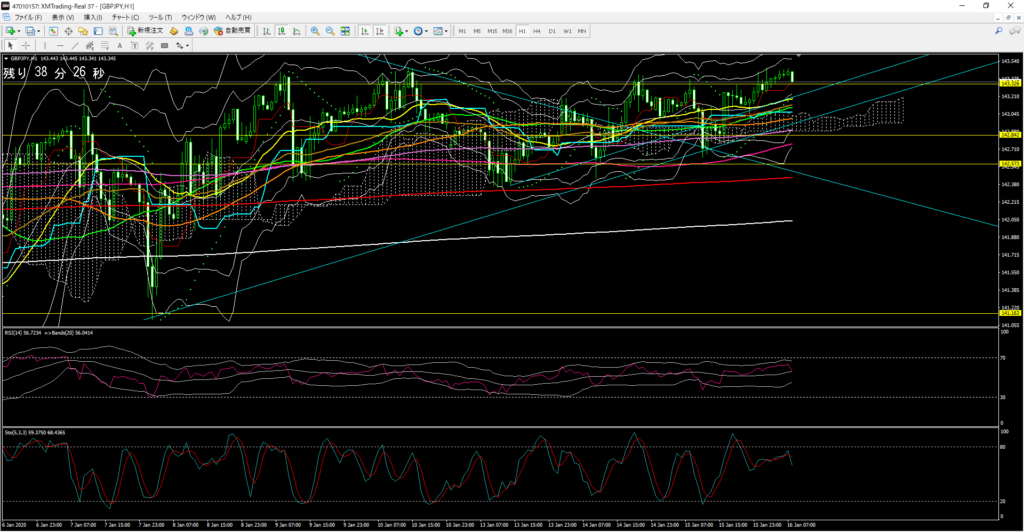Open the Terminal panel

coord(98,31)
